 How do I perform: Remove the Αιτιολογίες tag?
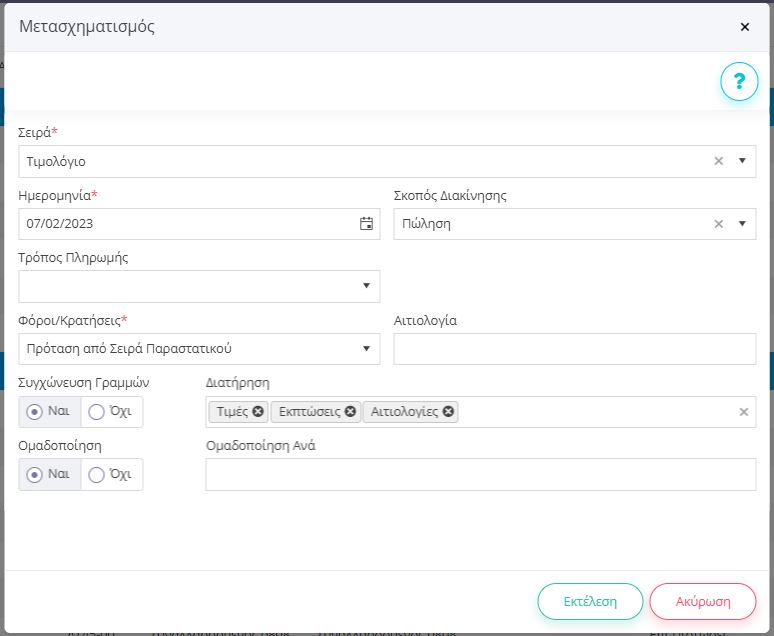pyautogui.click(x=448, y=411)
